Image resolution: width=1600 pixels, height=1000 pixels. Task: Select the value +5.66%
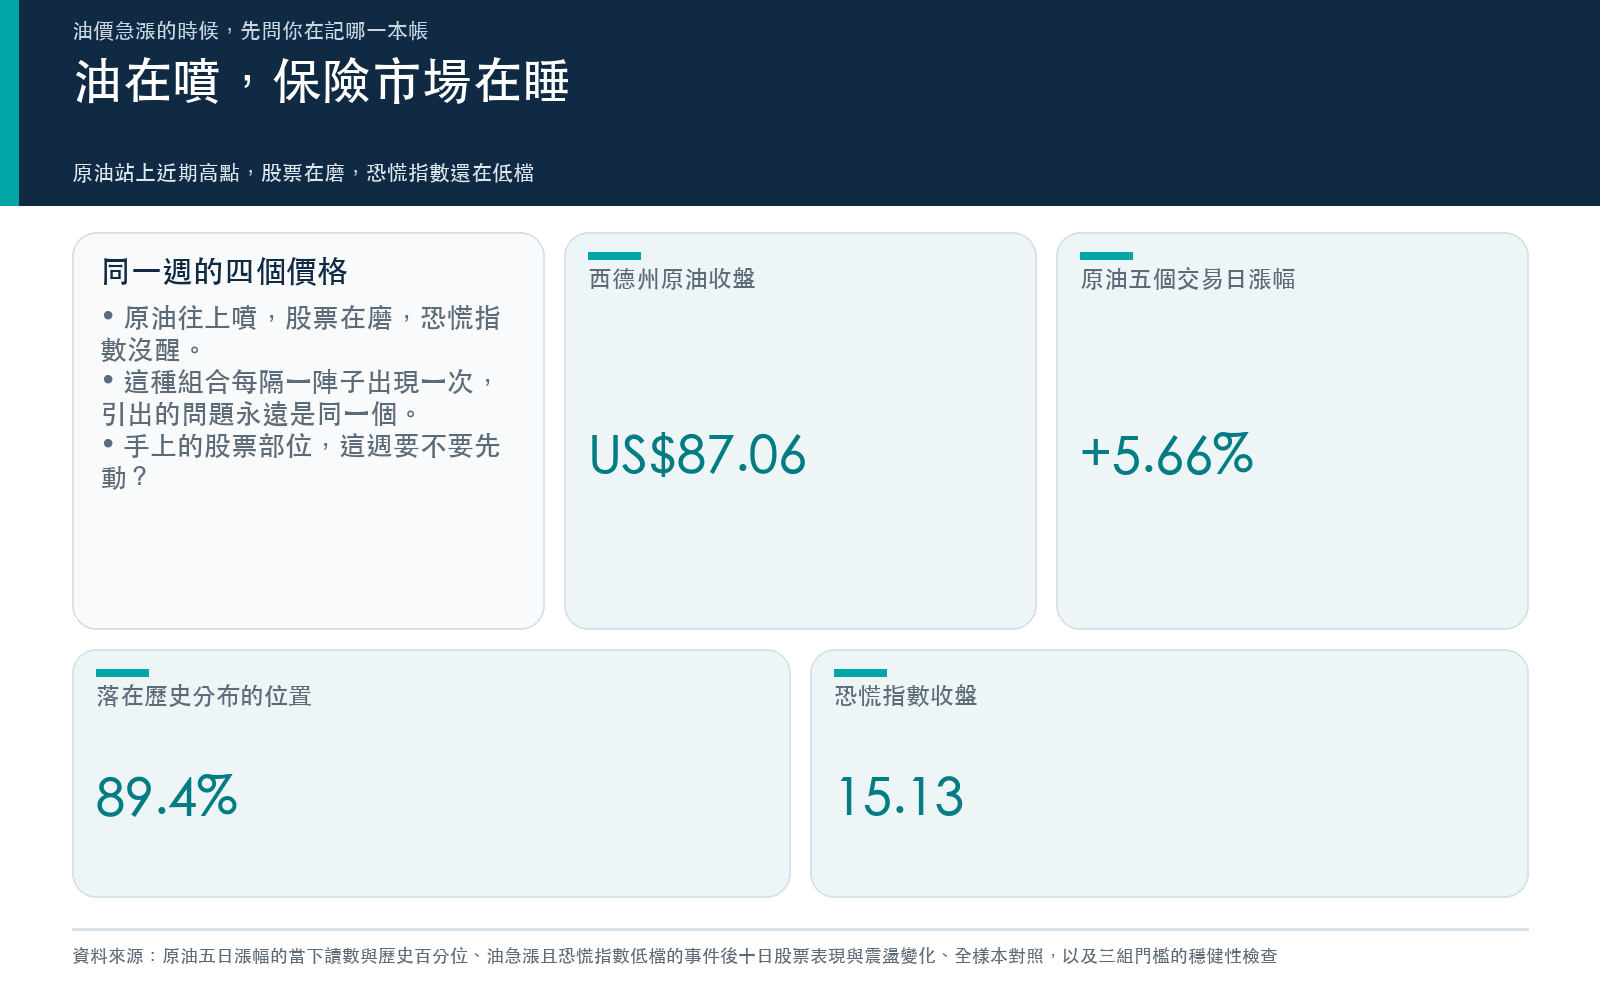tap(1166, 455)
